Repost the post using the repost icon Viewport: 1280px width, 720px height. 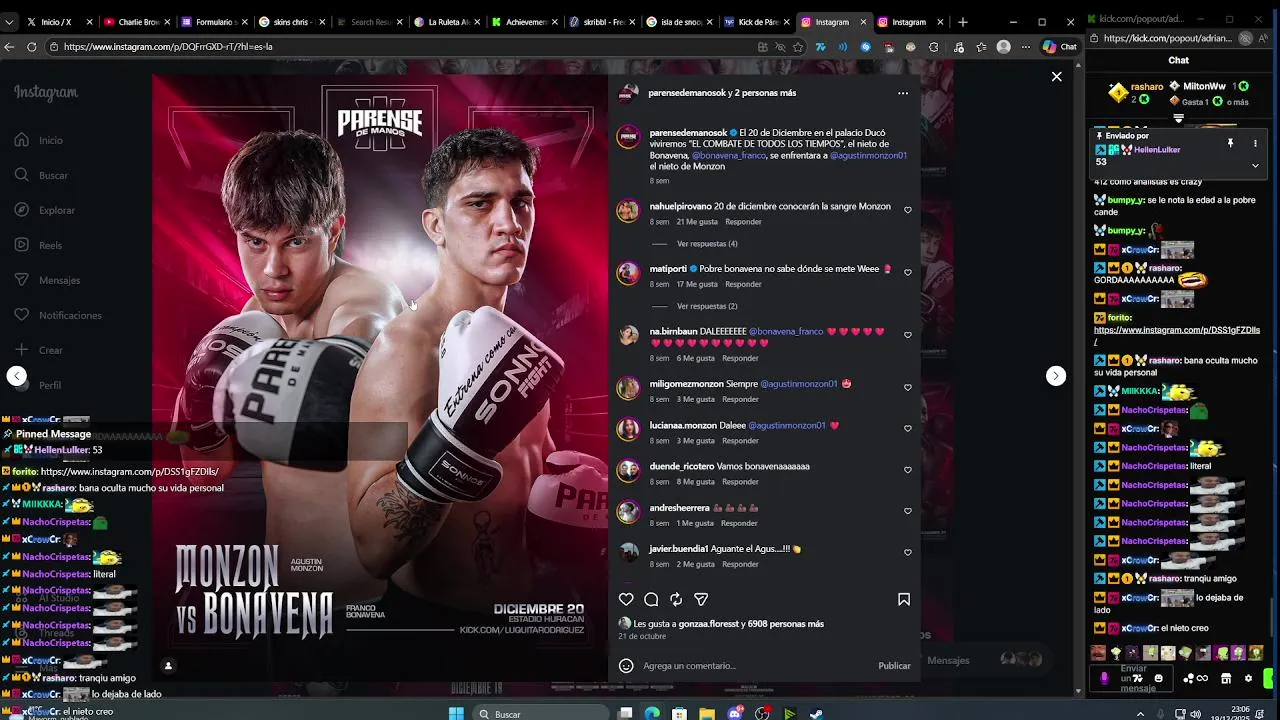pyautogui.click(x=676, y=599)
